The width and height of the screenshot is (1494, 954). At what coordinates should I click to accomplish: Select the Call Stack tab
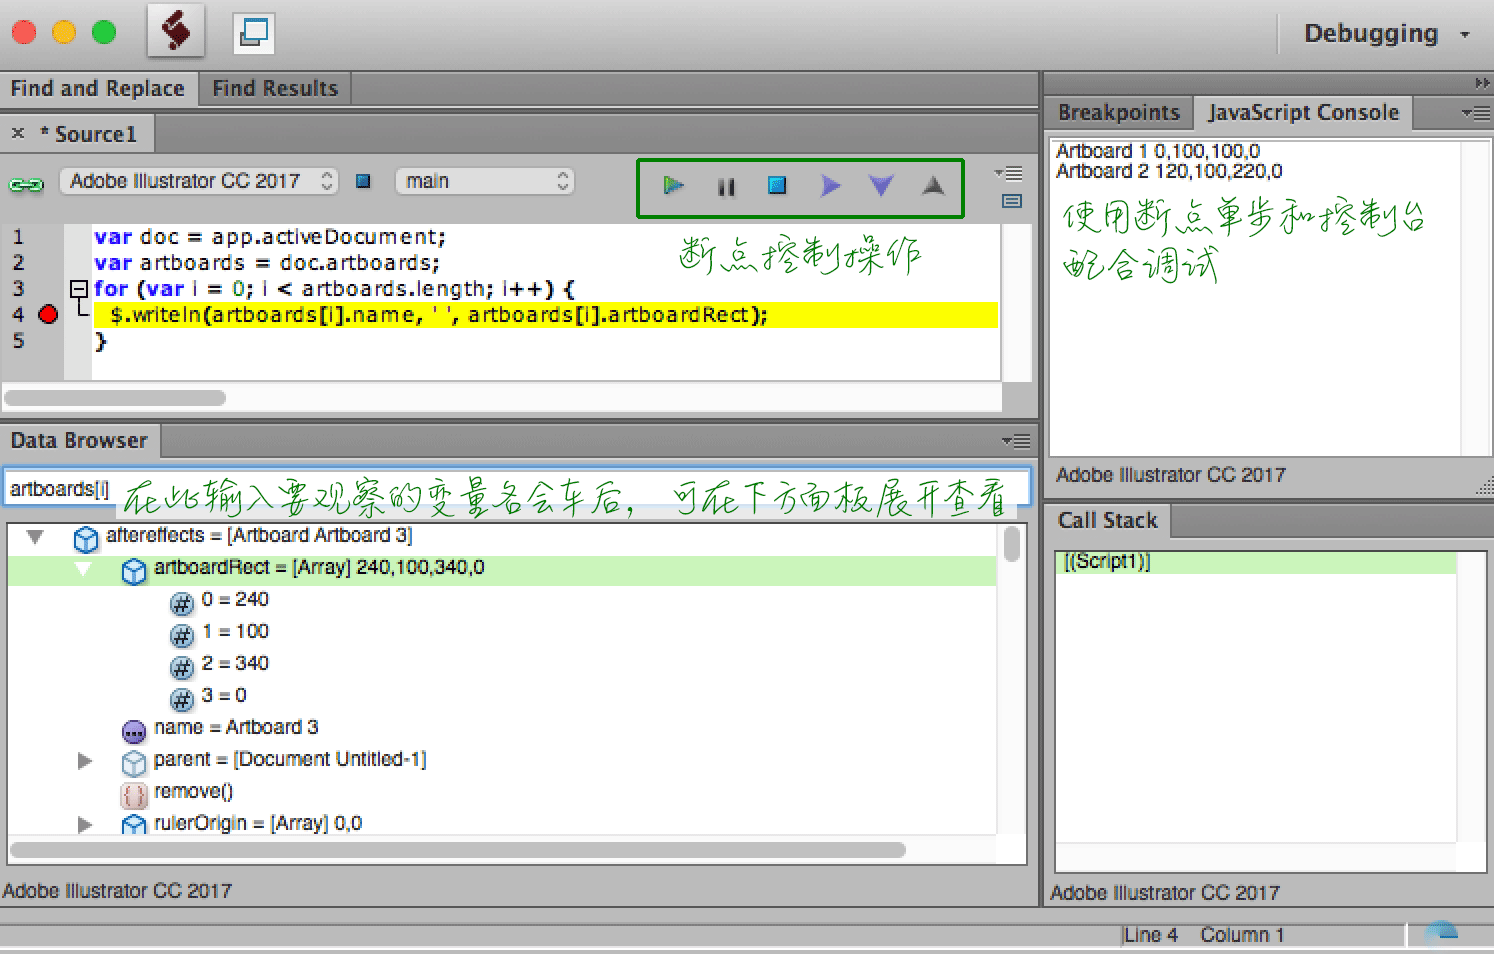click(1107, 520)
